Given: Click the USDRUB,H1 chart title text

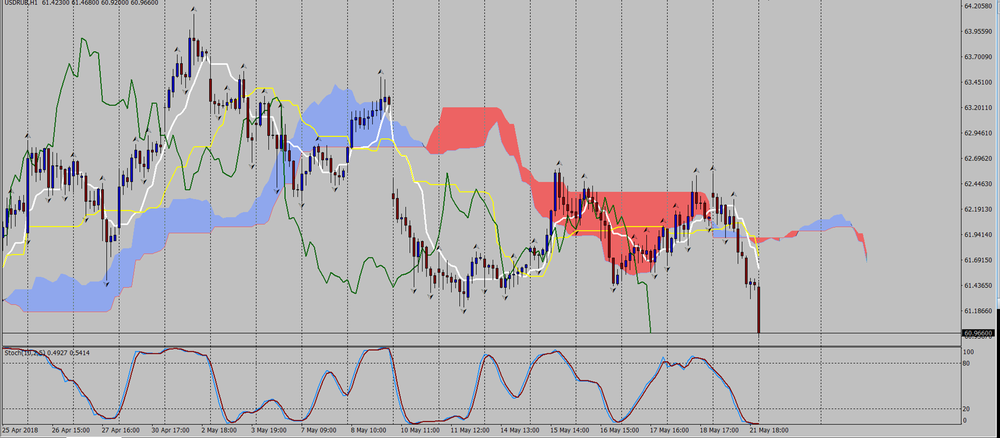Looking at the screenshot, I should (20, 3).
